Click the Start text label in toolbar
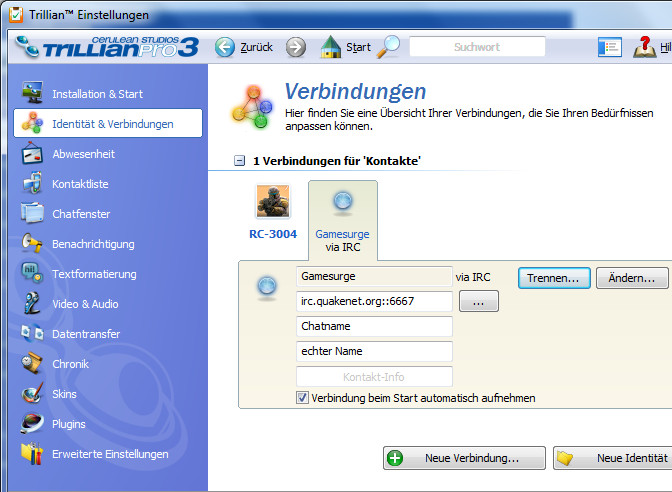 click(358, 47)
